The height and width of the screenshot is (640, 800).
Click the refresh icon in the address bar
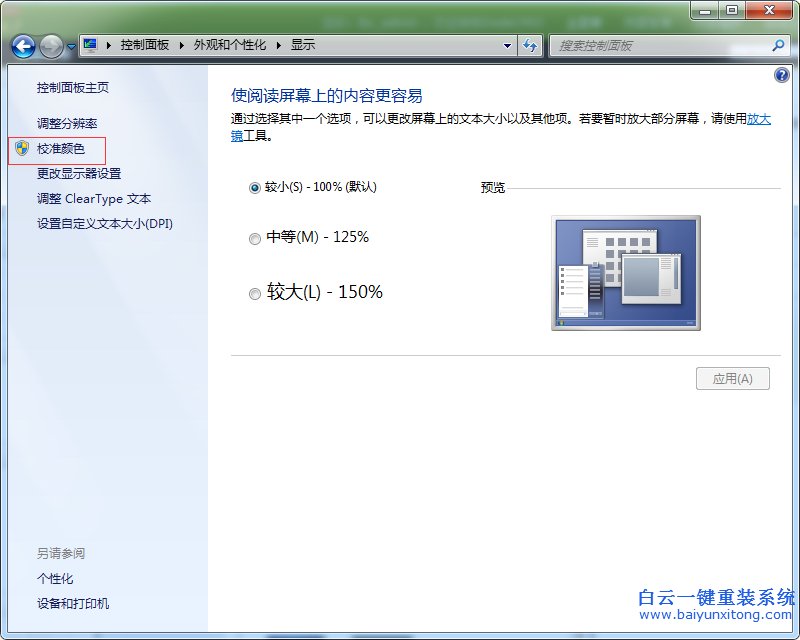[x=530, y=45]
